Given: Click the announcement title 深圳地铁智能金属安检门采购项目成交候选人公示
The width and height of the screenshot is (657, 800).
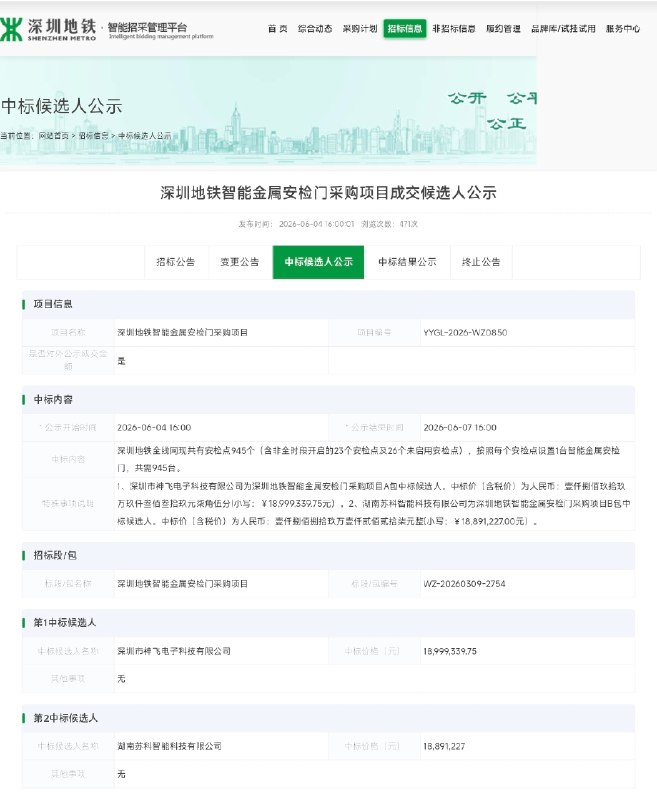Looking at the screenshot, I should click(328, 192).
